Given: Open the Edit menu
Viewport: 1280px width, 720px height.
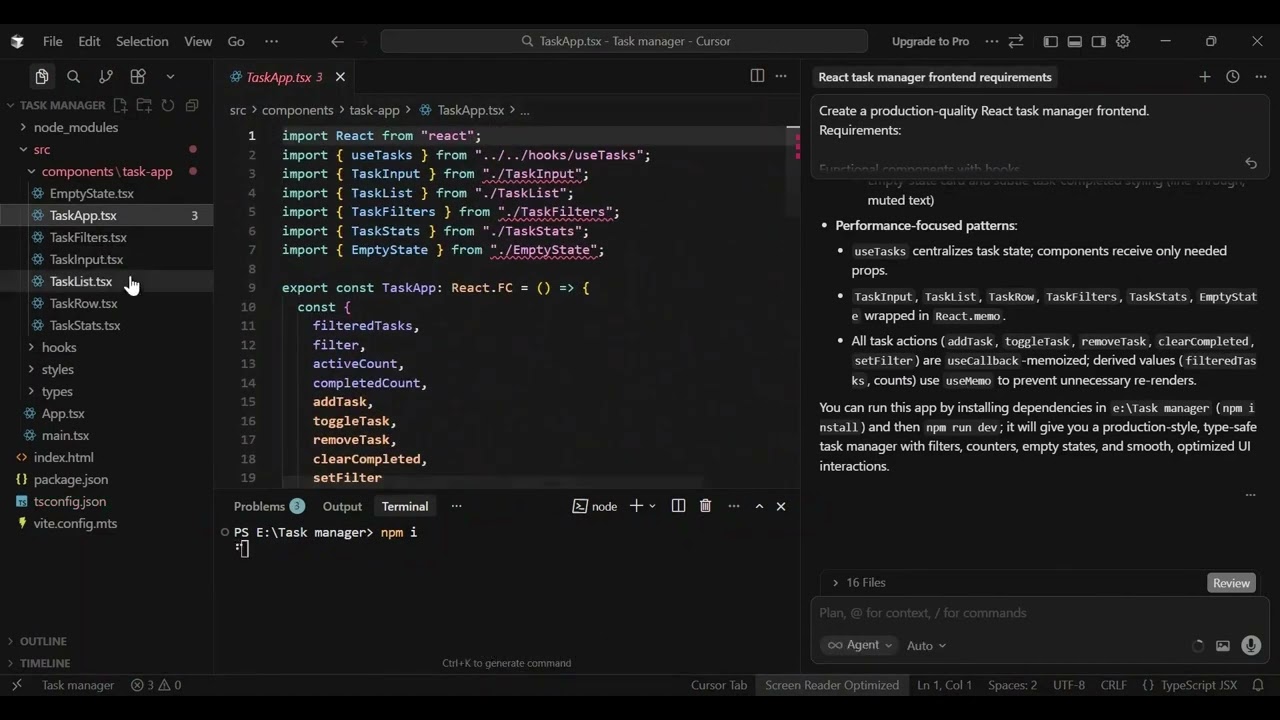Looking at the screenshot, I should click(x=89, y=41).
